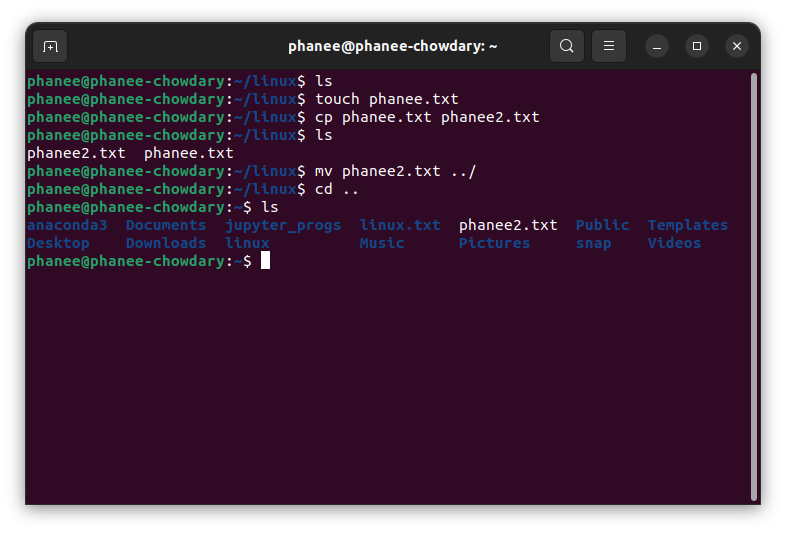
Task: Open a new terminal tab
Action: click(x=50, y=47)
